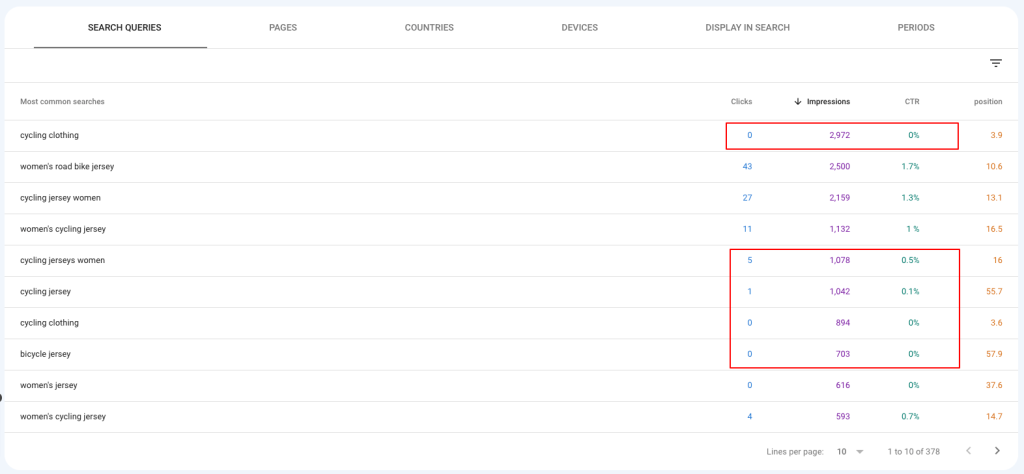The width and height of the screenshot is (1024, 474).
Task: Click 'Most common searches' header
Action: (62, 101)
